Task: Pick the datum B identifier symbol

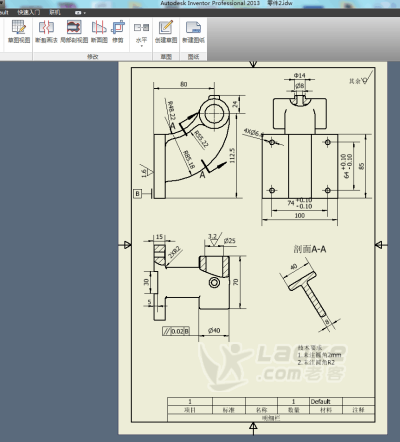Action: tap(137, 194)
